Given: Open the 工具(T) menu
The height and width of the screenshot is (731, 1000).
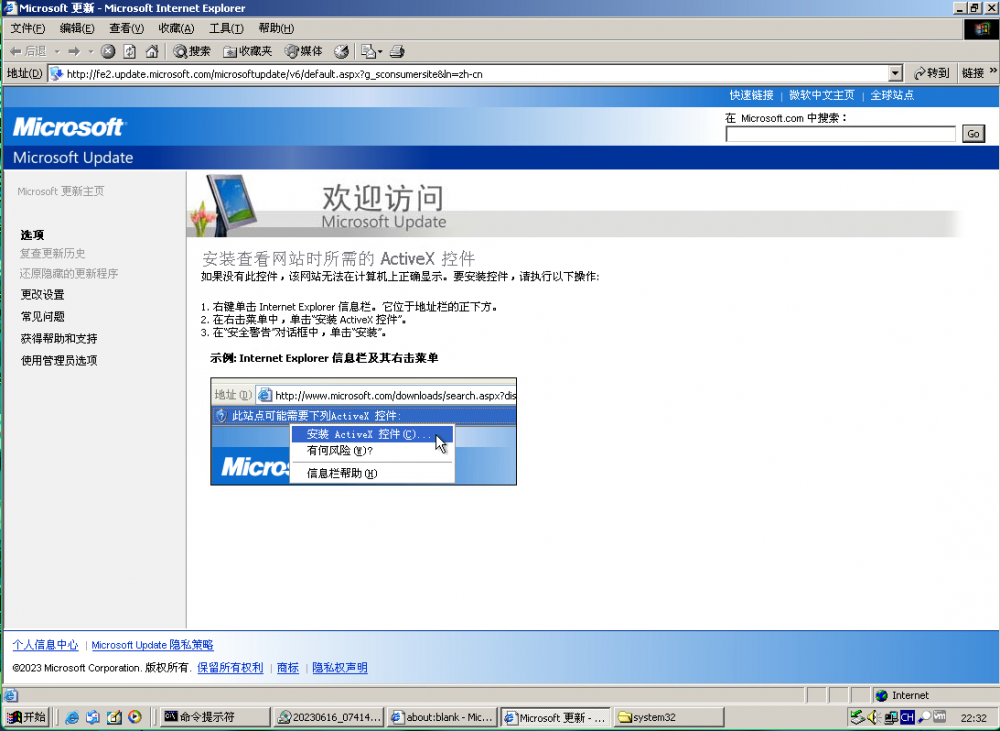Looking at the screenshot, I should [x=226, y=28].
